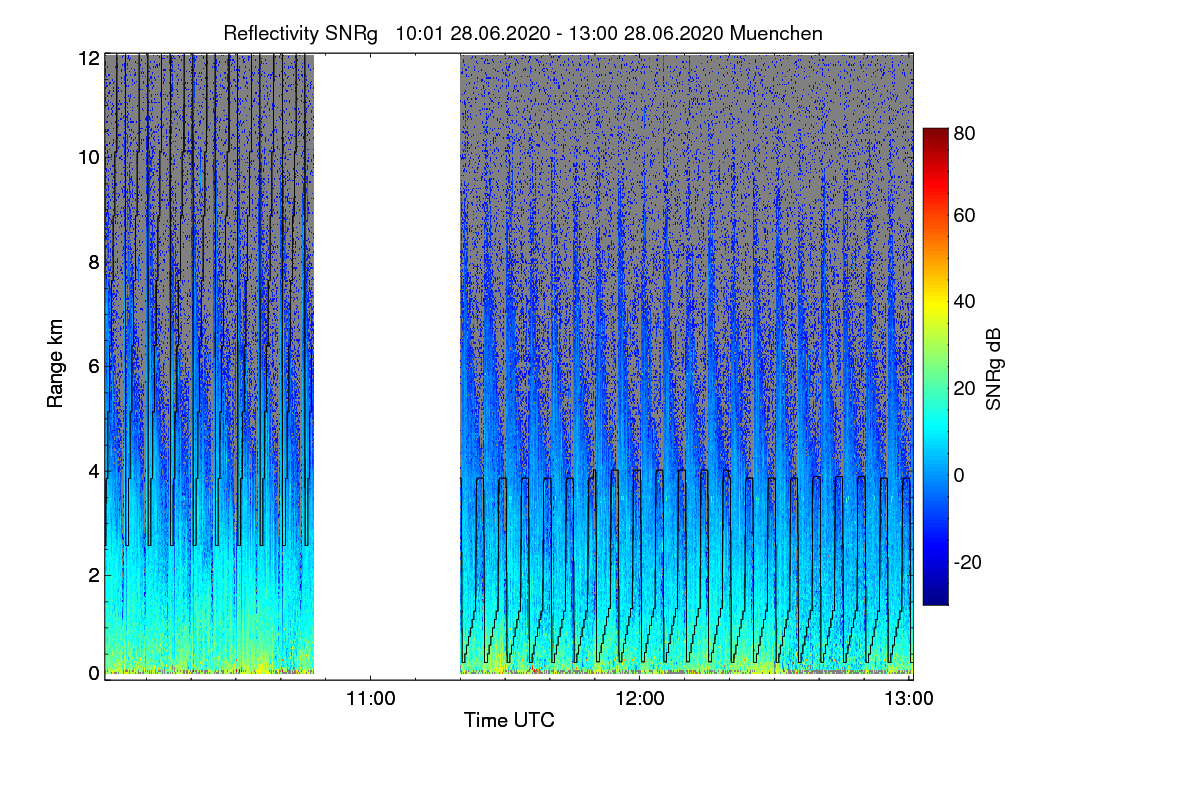This screenshot has height=800, width=1200.
Task: Click the 'Time UTC' x-axis label
Action: tap(509, 720)
